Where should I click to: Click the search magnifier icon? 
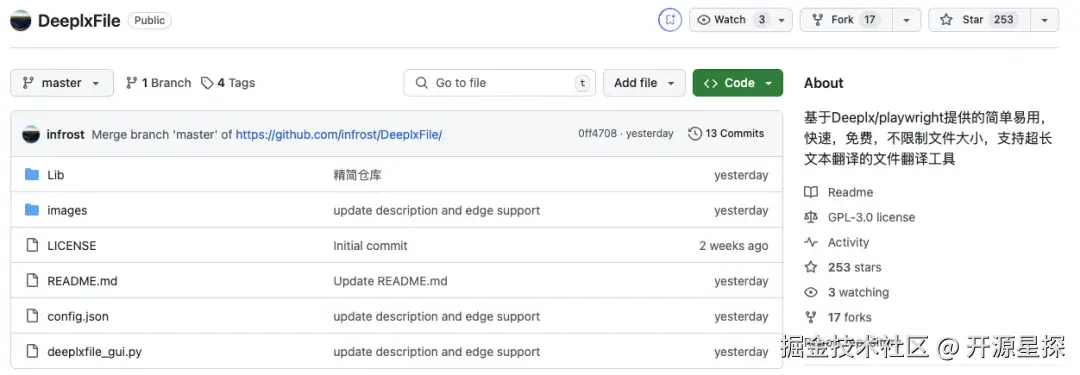point(422,83)
